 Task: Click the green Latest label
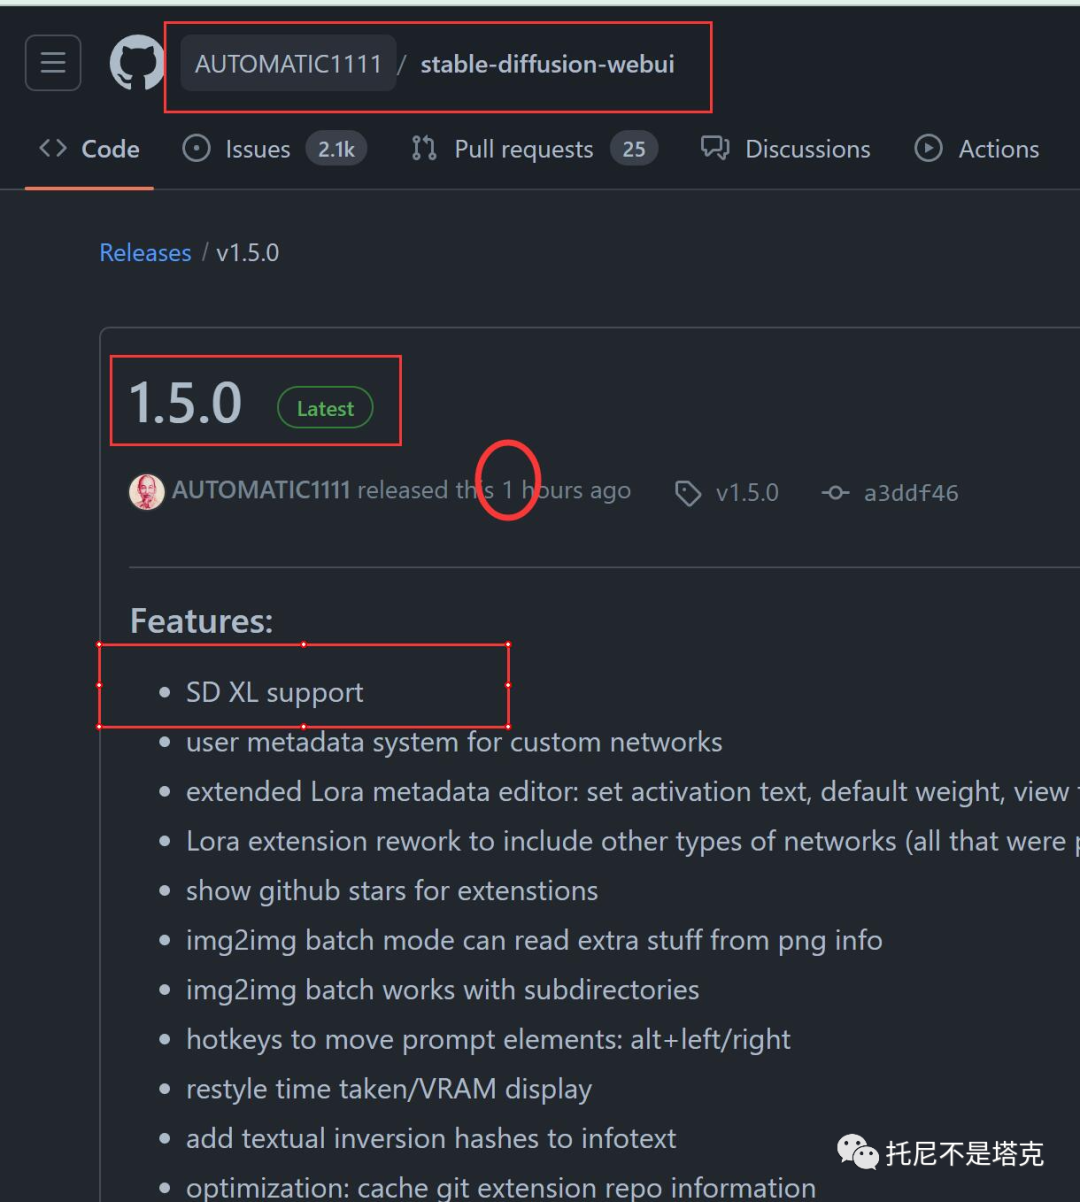[325, 408]
